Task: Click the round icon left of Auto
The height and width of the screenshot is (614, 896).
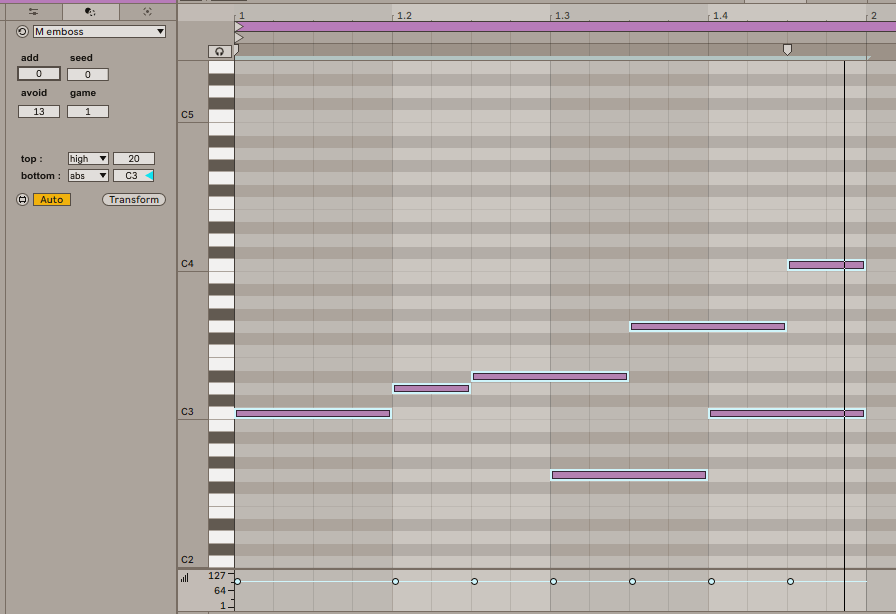Action: point(23,200)
